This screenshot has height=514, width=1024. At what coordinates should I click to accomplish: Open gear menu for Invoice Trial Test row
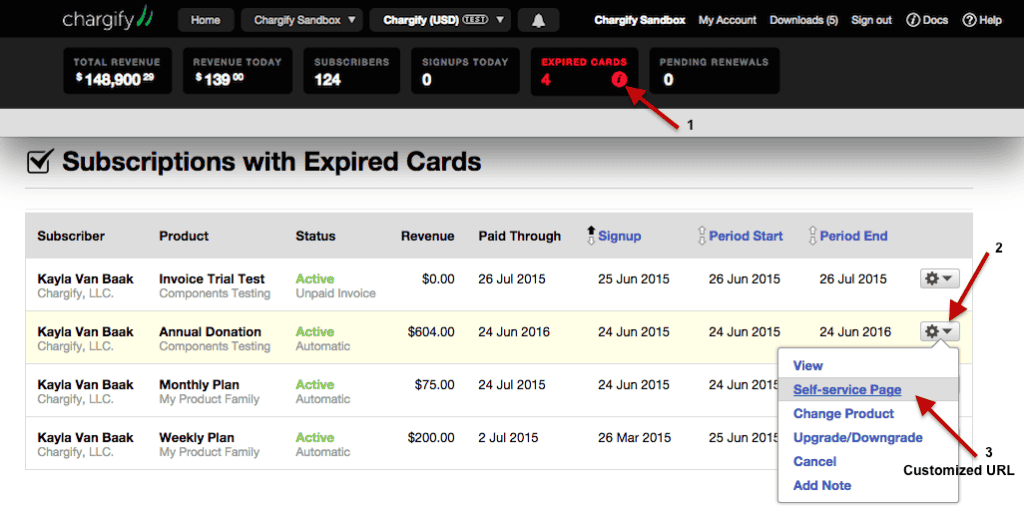[x=939, y=279]
